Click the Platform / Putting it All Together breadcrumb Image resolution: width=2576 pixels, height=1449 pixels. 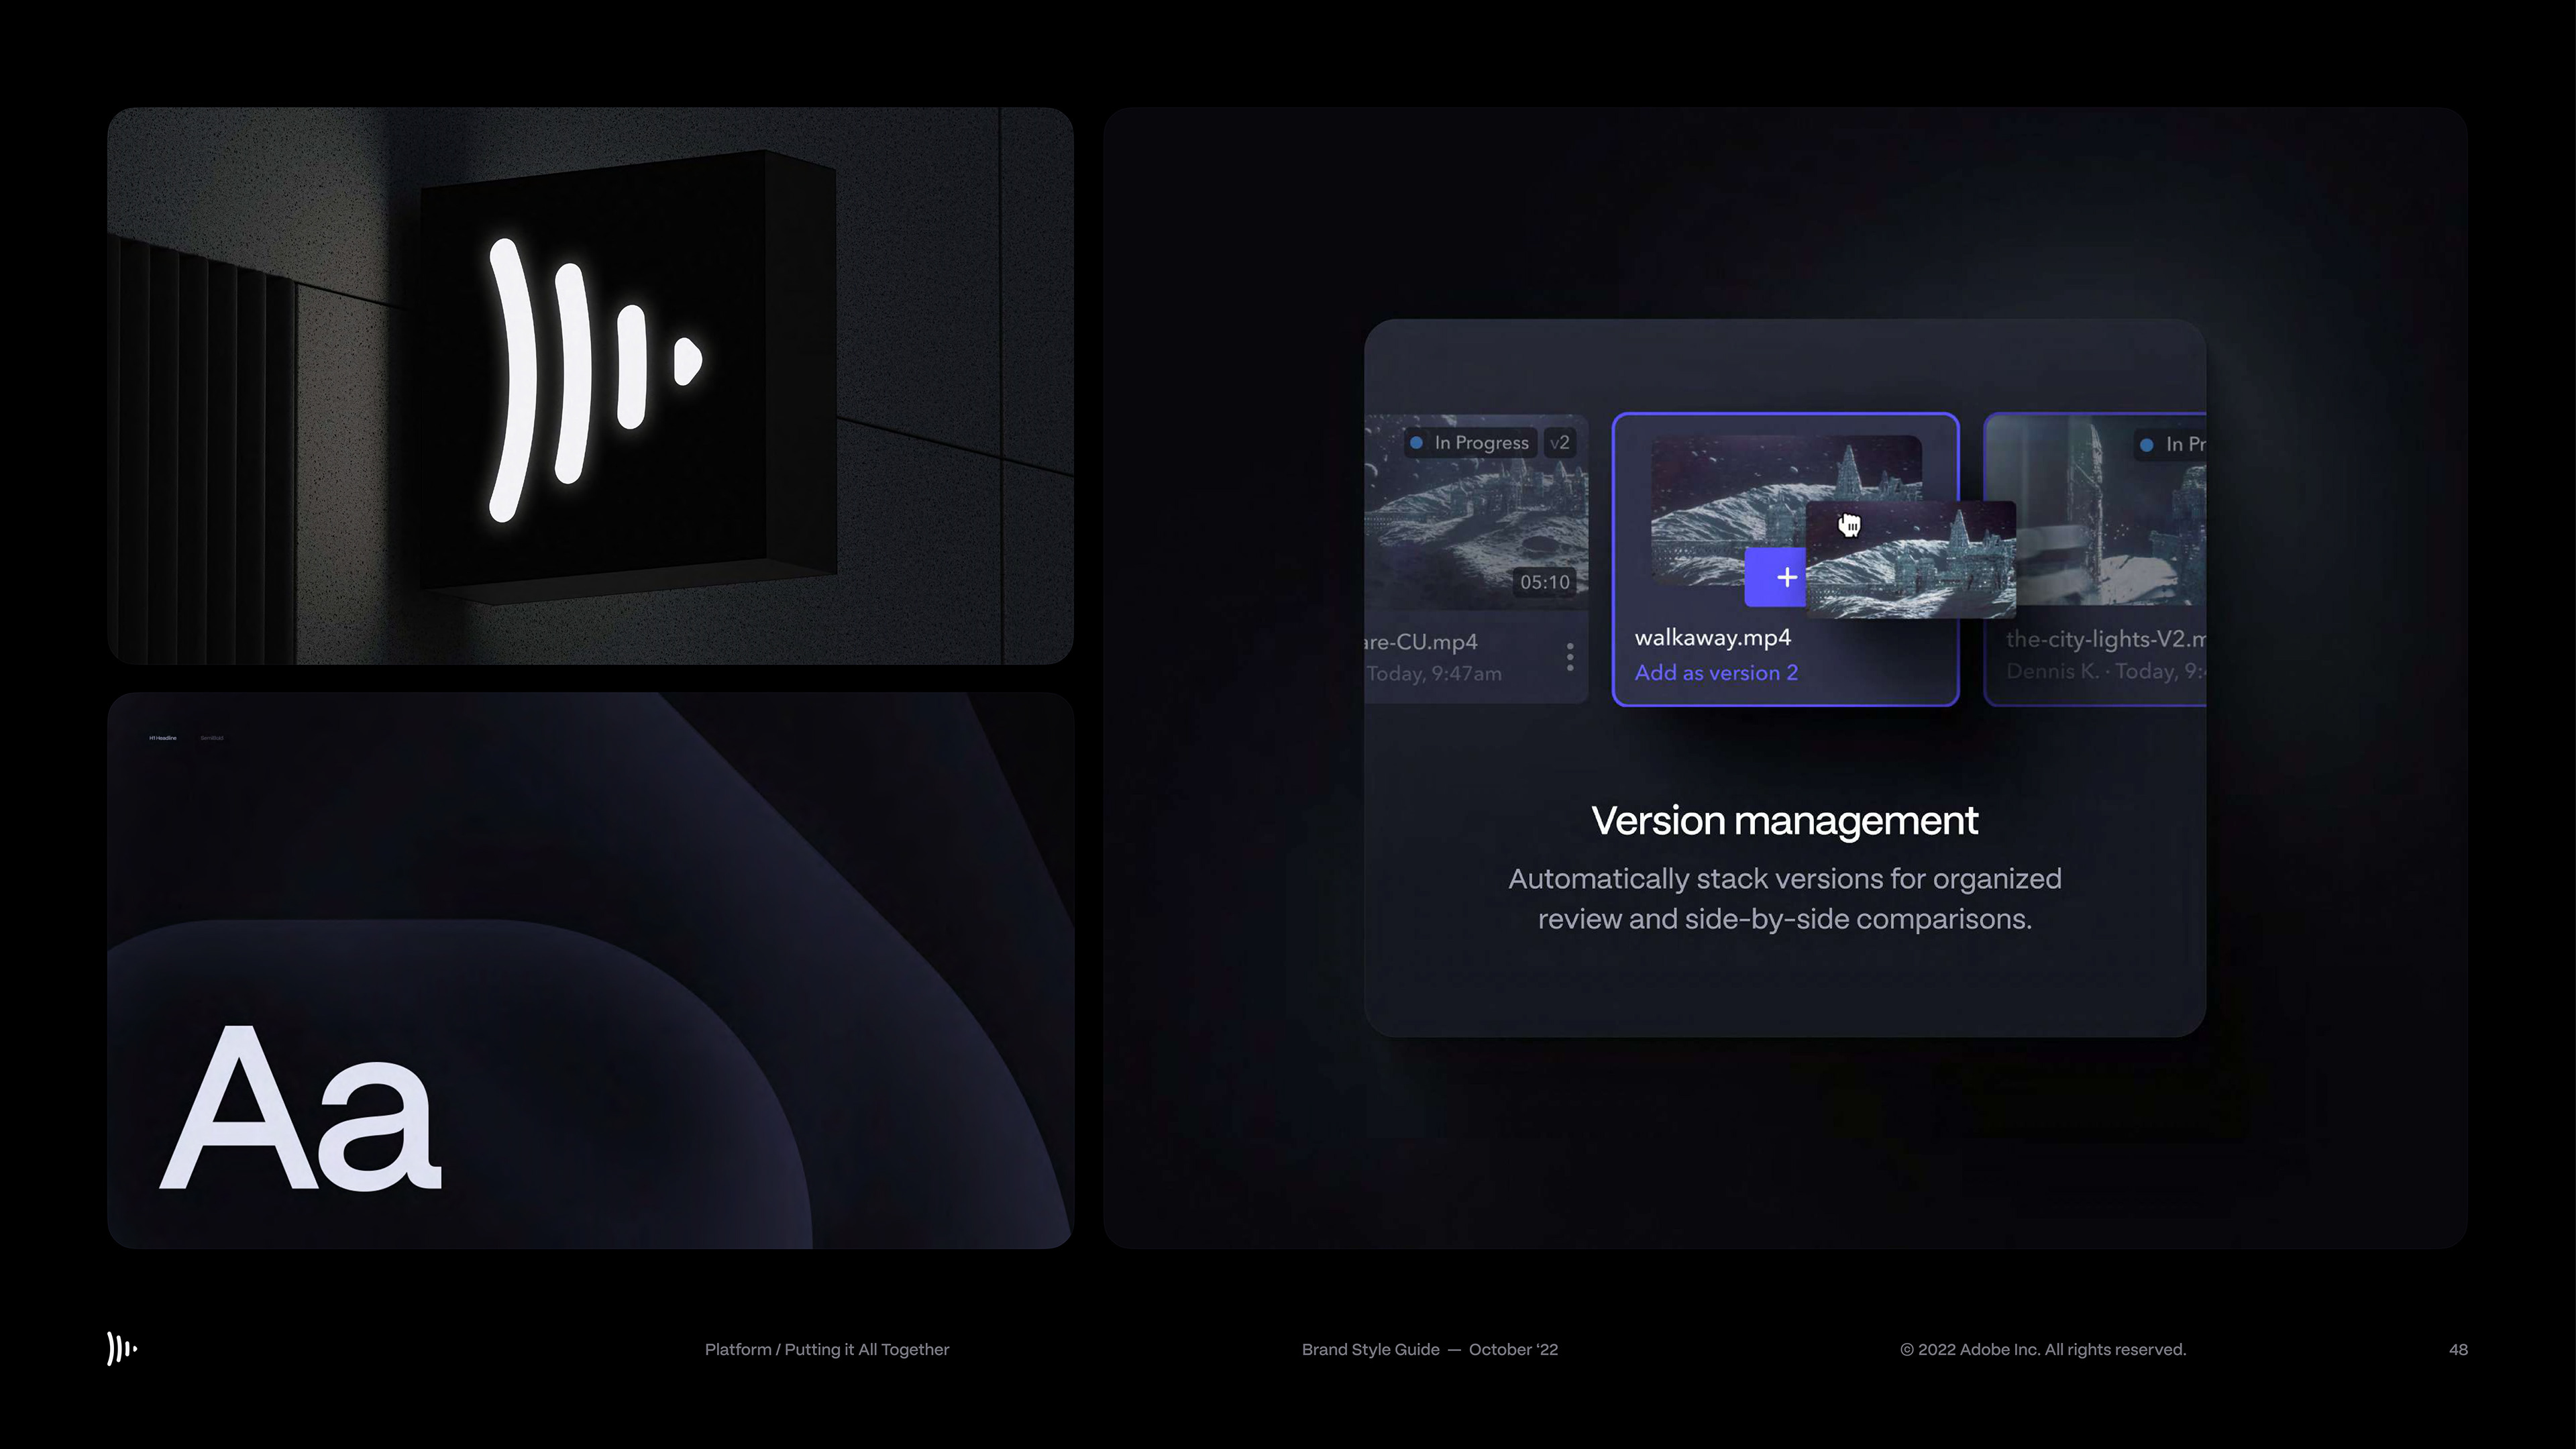coord(826,1349)
